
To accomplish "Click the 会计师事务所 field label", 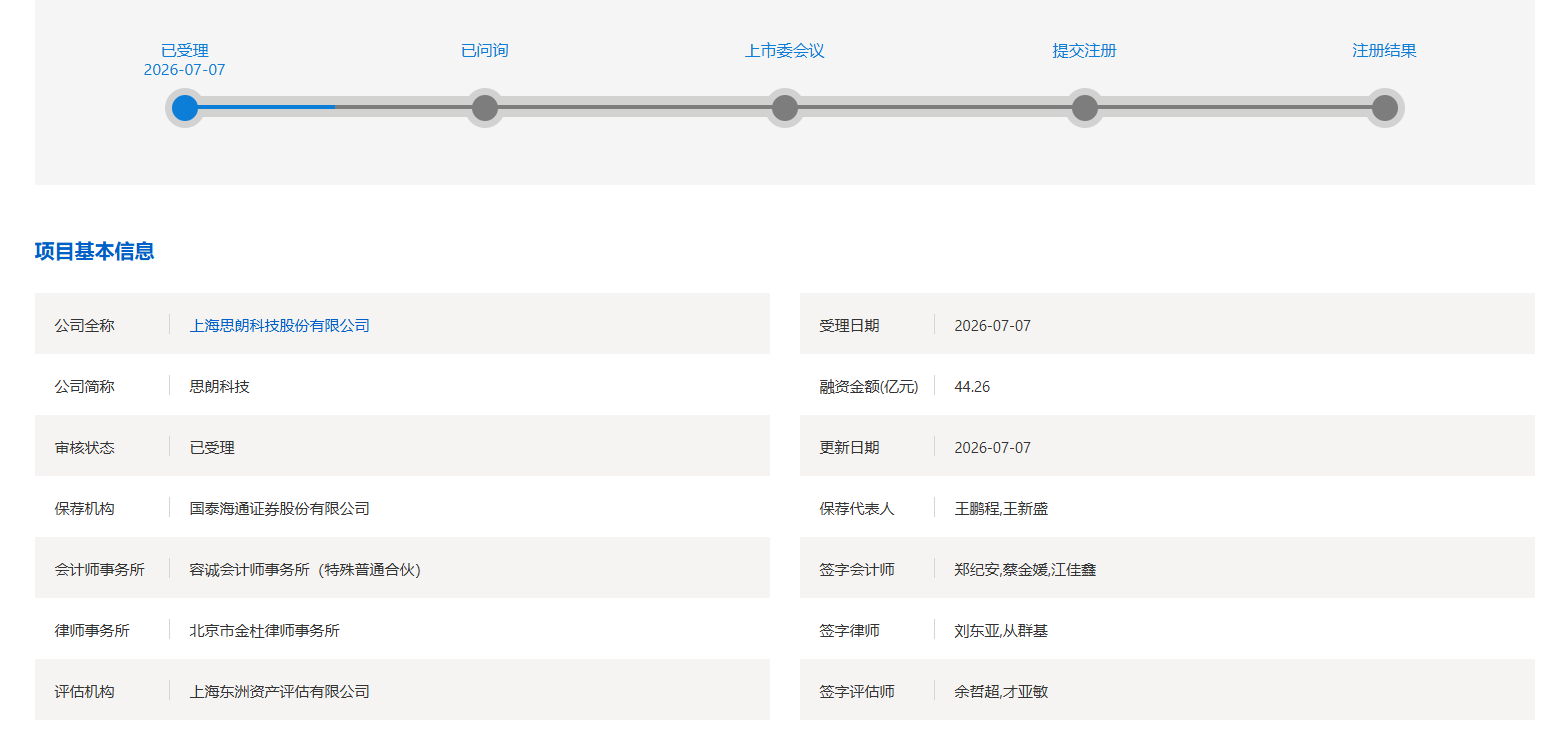I will pos(100,570).
